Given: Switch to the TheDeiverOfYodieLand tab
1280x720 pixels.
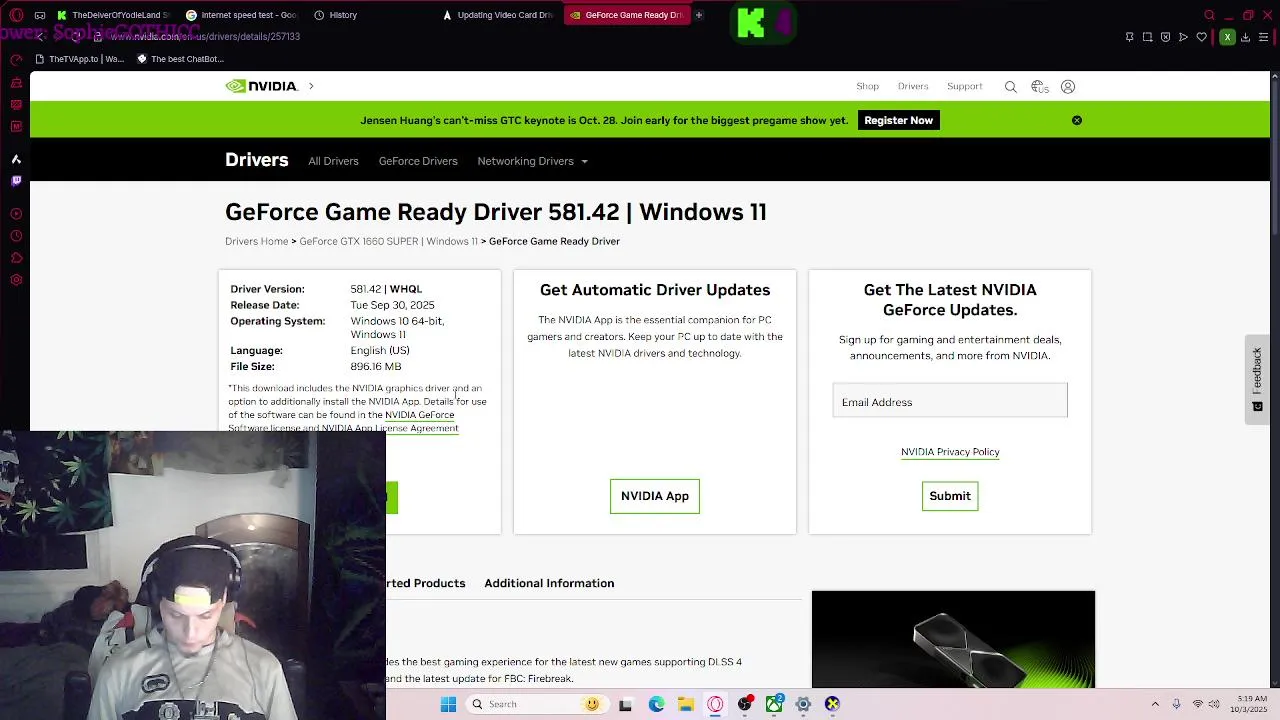Looking at the screenshot, I should (114, 15).
